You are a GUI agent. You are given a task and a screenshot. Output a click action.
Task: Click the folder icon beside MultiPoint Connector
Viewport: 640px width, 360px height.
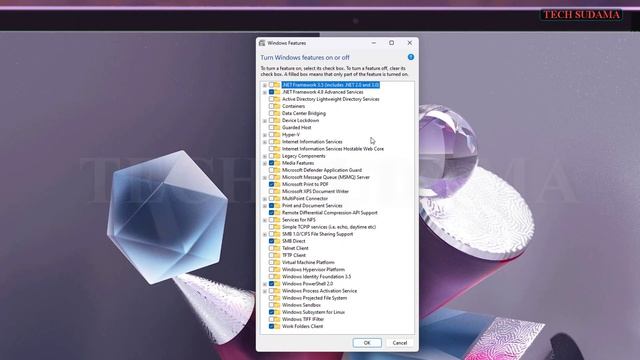[x=277, y=198]
